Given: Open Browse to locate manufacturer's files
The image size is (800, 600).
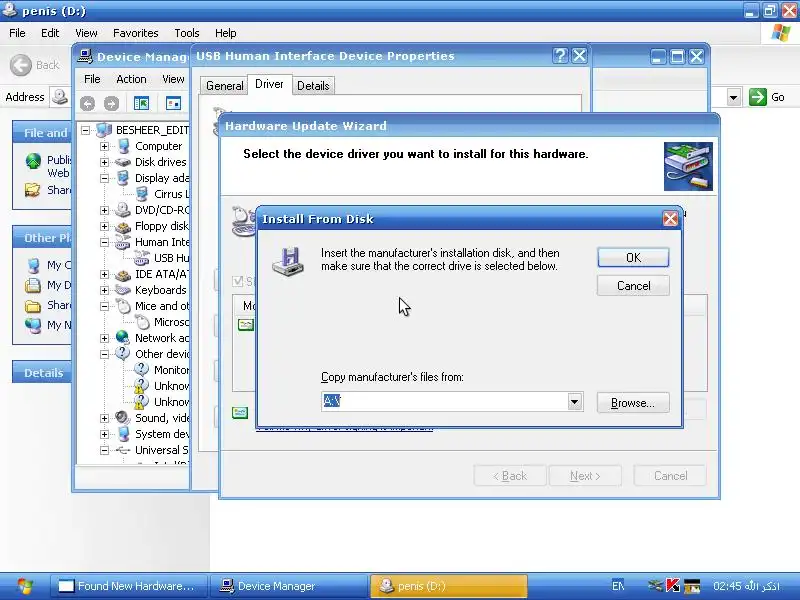Looking at the screenshot, I should (633, 403).
